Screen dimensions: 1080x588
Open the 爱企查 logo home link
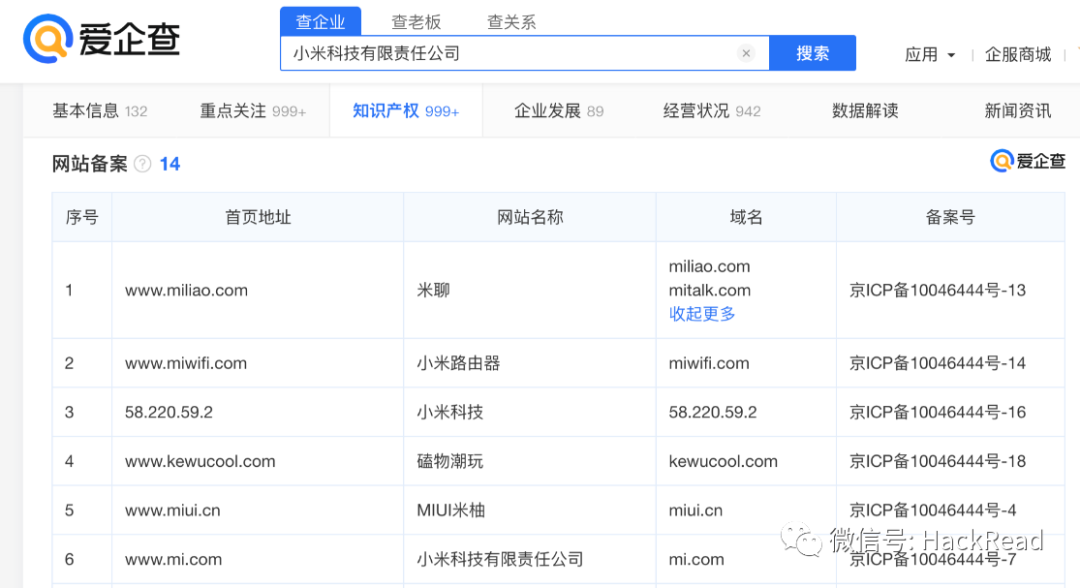101,39
